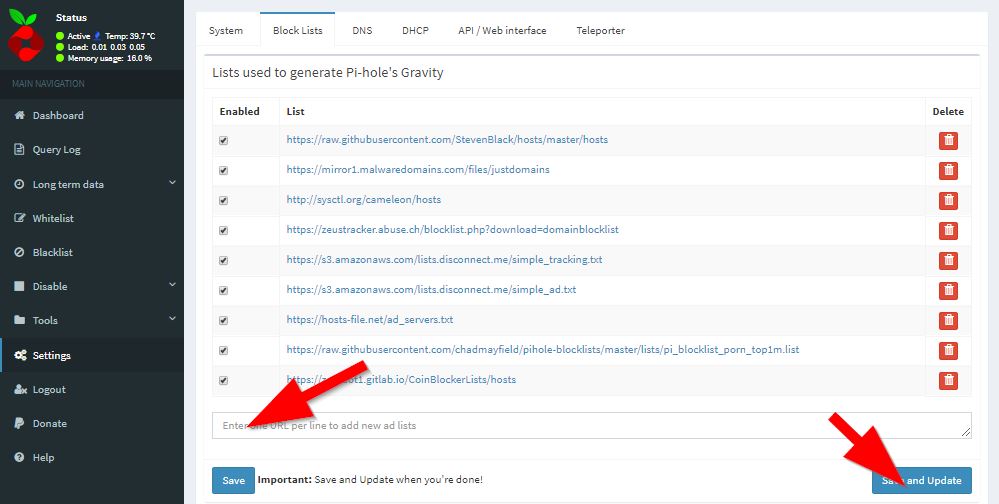Click the textarea resize grip
The width and height of the screenshot is (999, 504).
click(x=967, y=433)
